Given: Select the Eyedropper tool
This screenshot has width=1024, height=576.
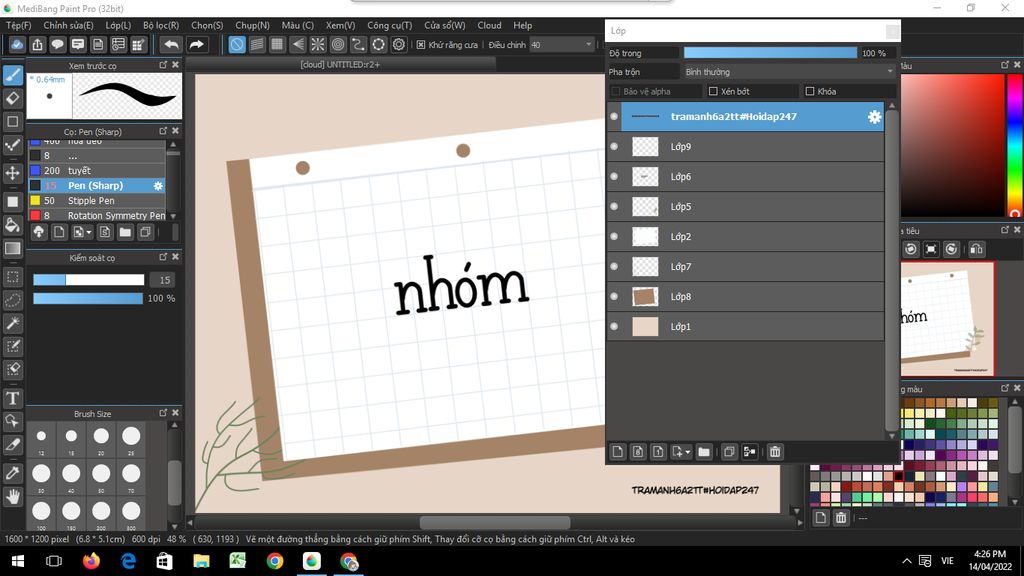Looking at the screenshot, I should click(13, 473).
